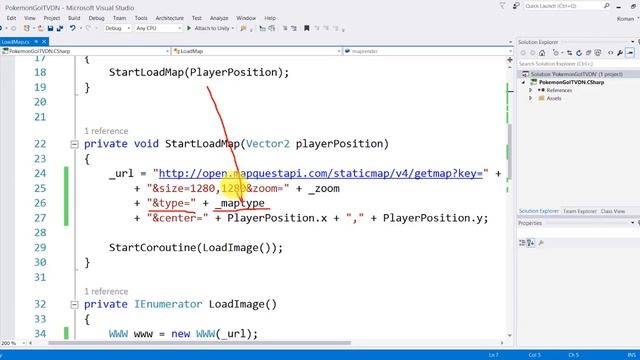Screen dimensions: 640x360
Task: Open the Architecture menu
Action: [x=169, y=18]
